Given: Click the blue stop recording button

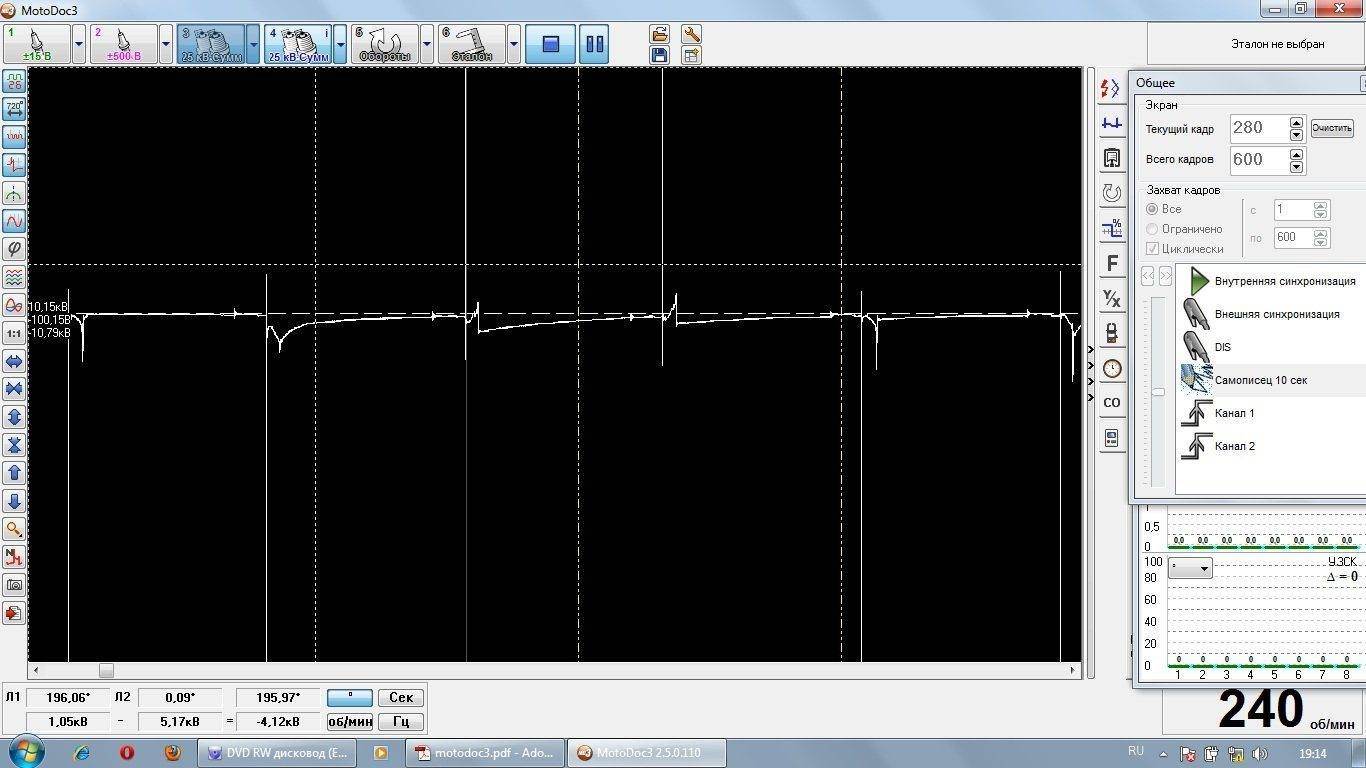Looking at the screenshot, I should (x=550, y=45).
